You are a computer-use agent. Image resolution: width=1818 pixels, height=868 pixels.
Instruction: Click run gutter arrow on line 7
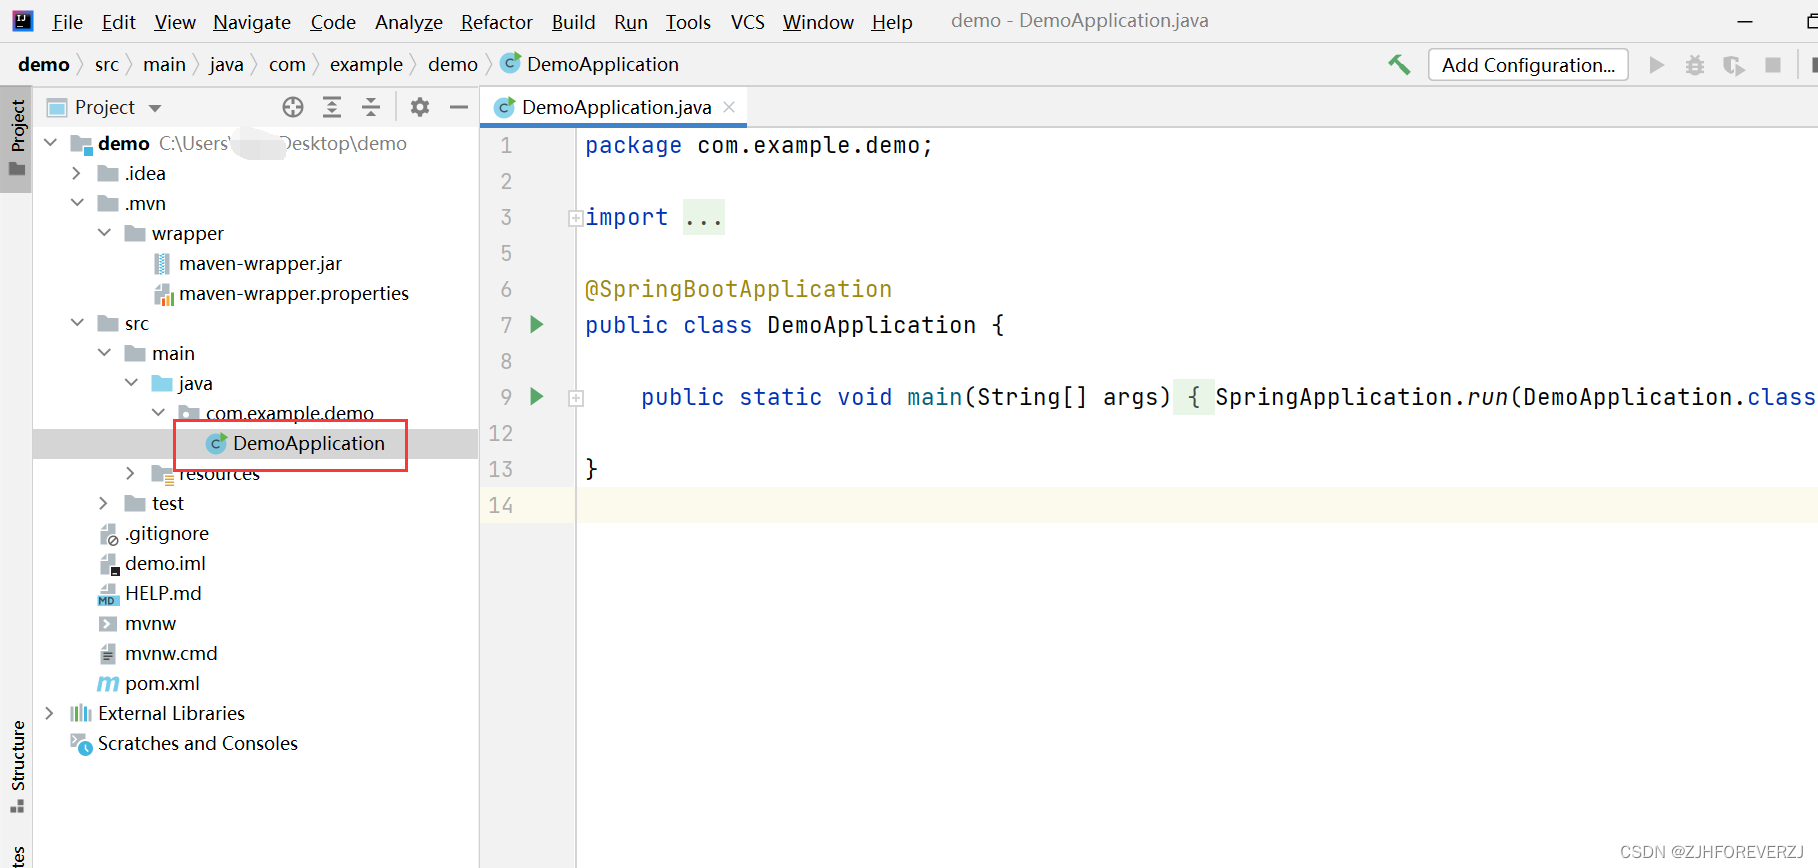(x=537, y=324)
